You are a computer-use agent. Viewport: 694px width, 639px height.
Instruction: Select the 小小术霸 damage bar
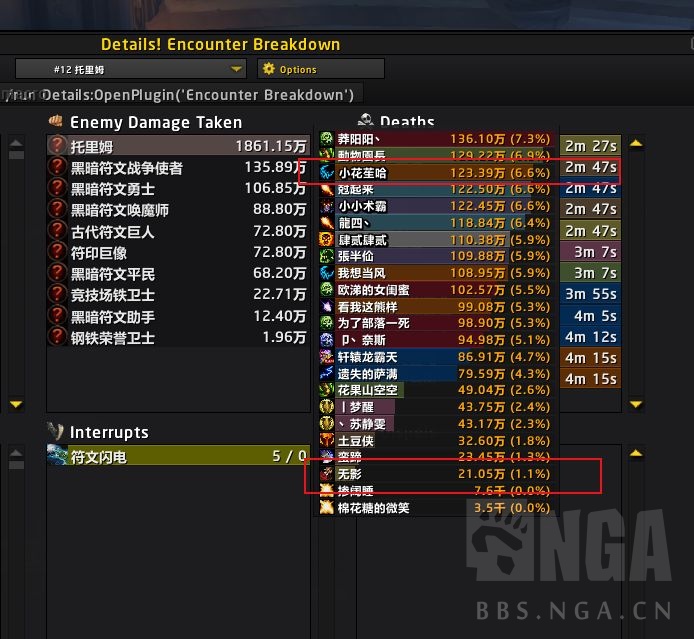438,206
